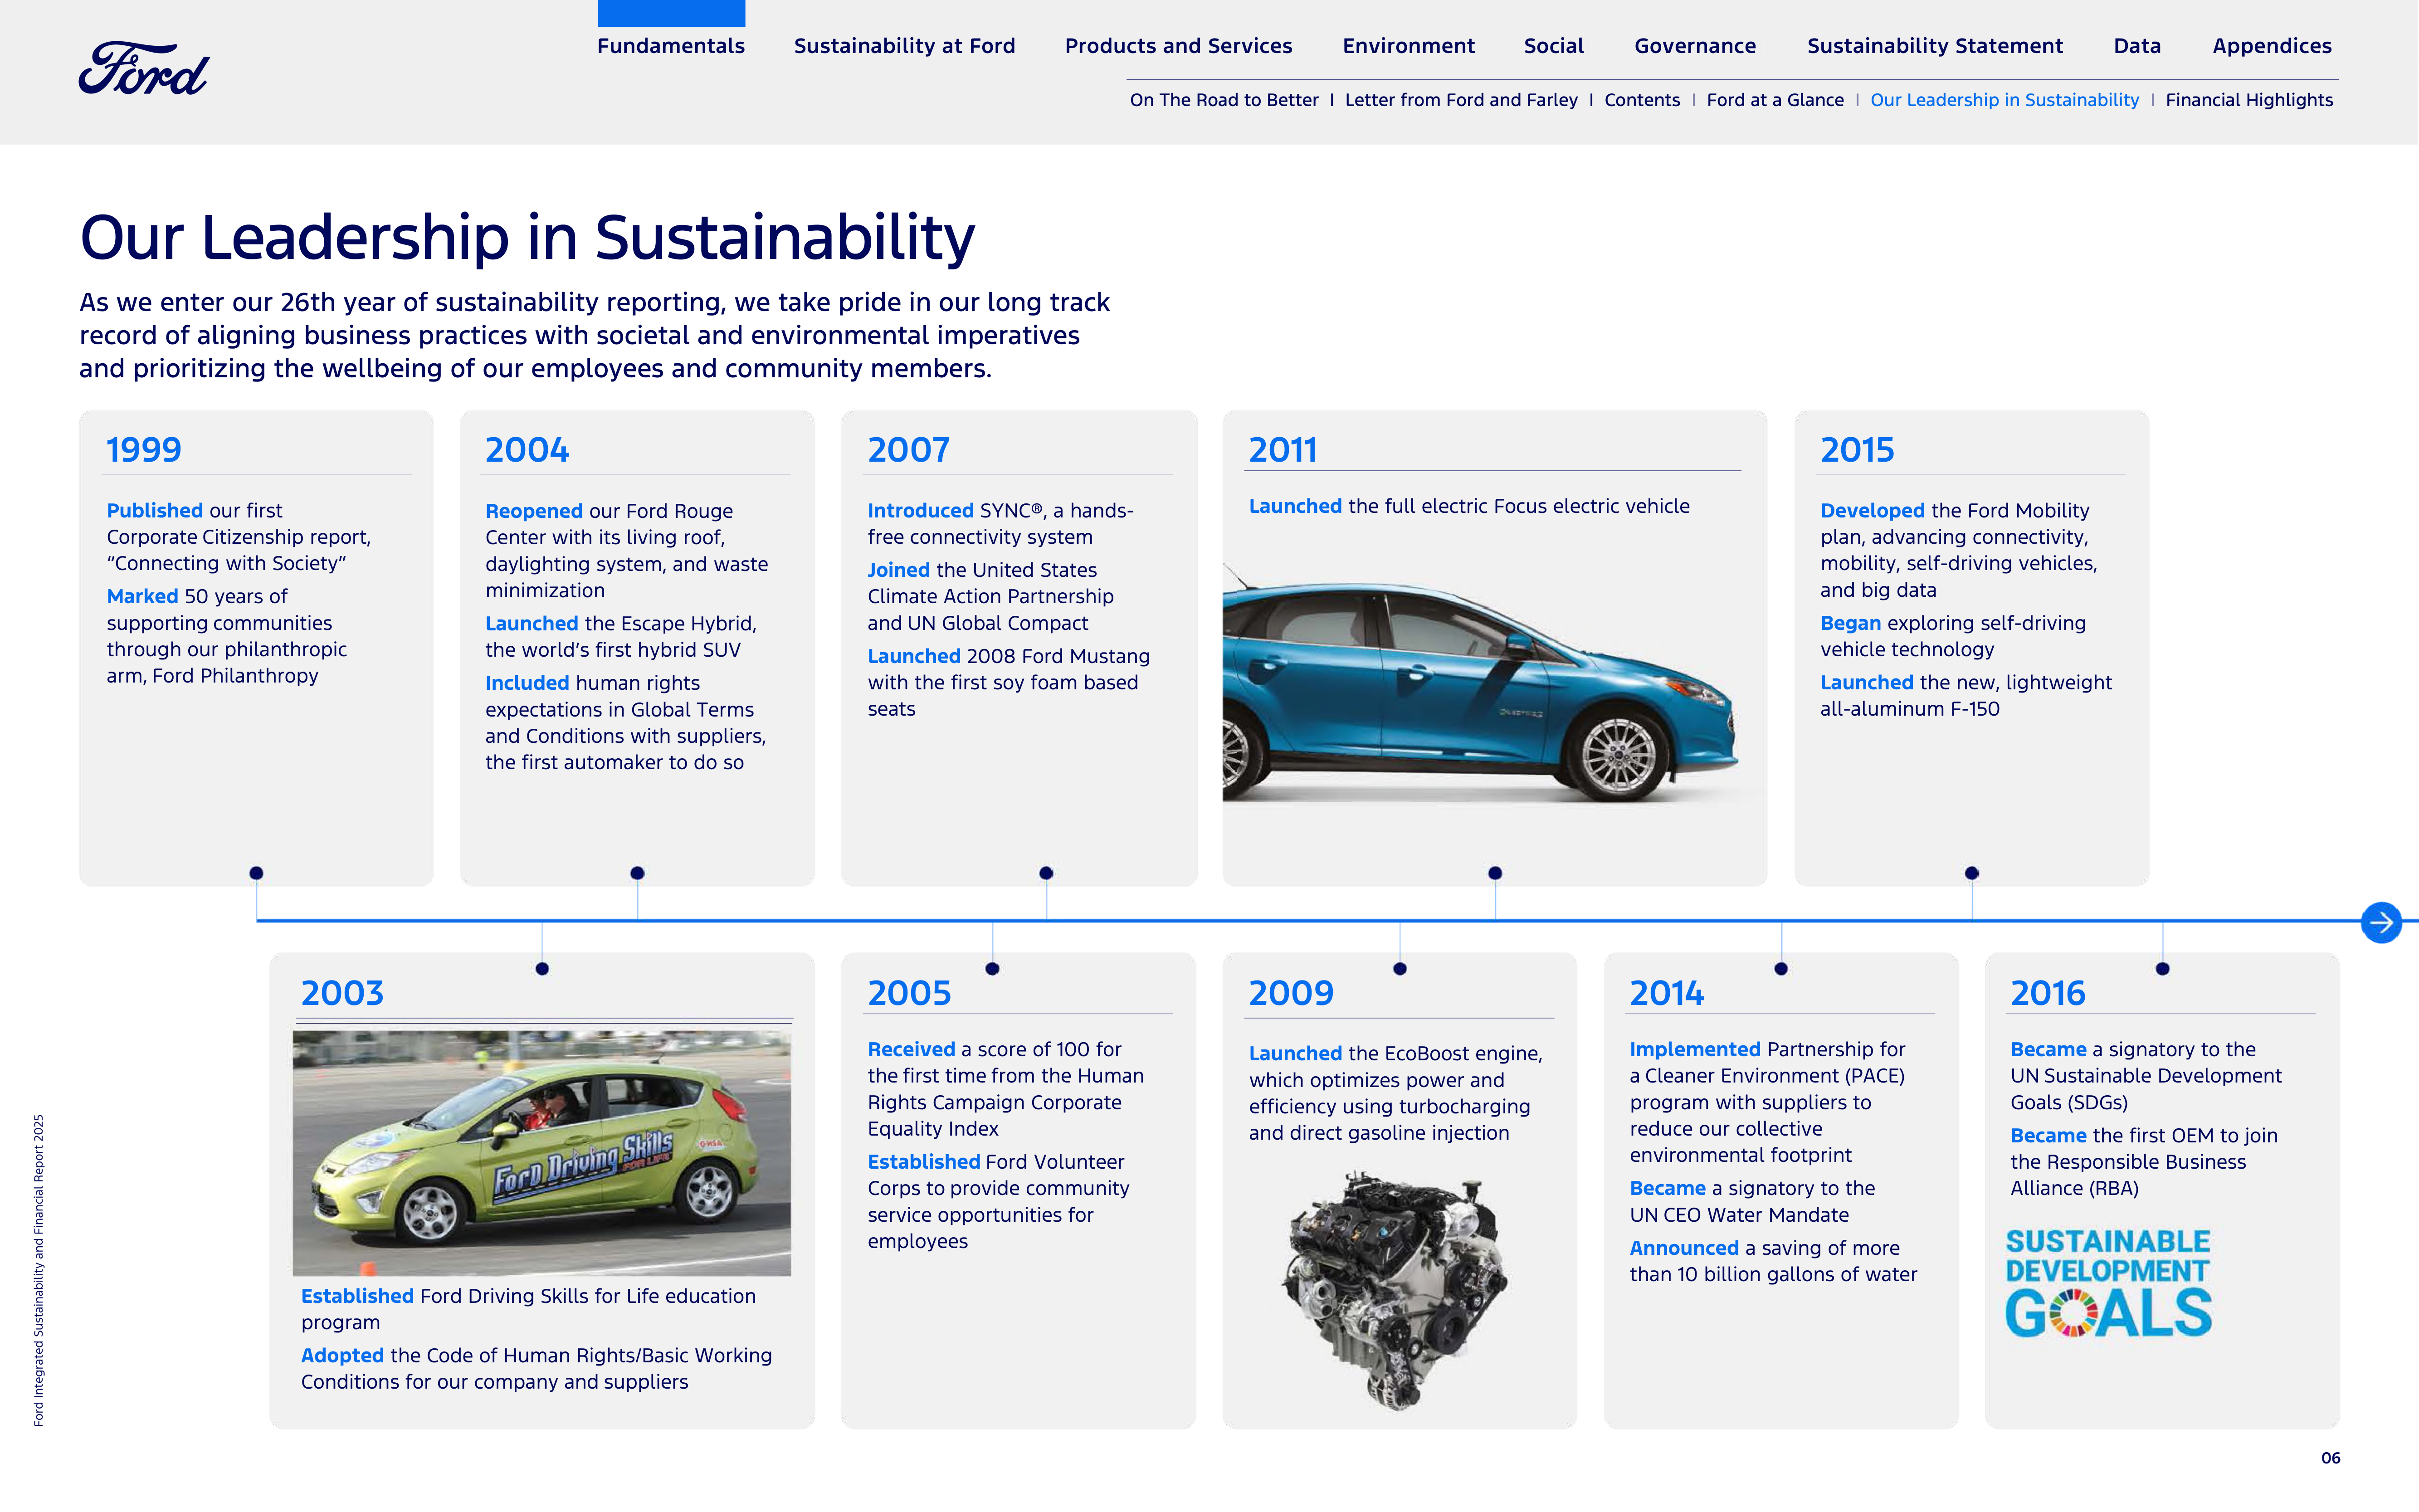This screenshot has width=2419, height=1512.
Task: Click the 2009 timeline dot
Action: [x=1400, y=968]
